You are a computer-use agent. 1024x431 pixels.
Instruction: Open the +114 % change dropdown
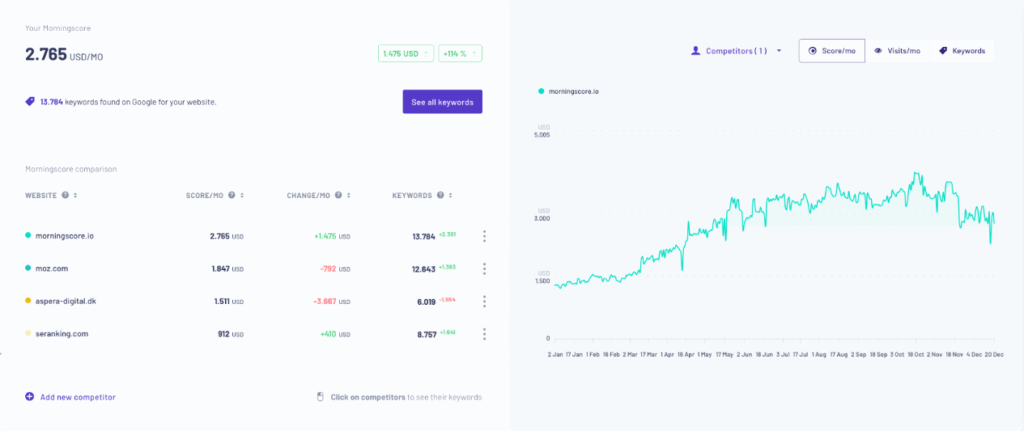461,53
